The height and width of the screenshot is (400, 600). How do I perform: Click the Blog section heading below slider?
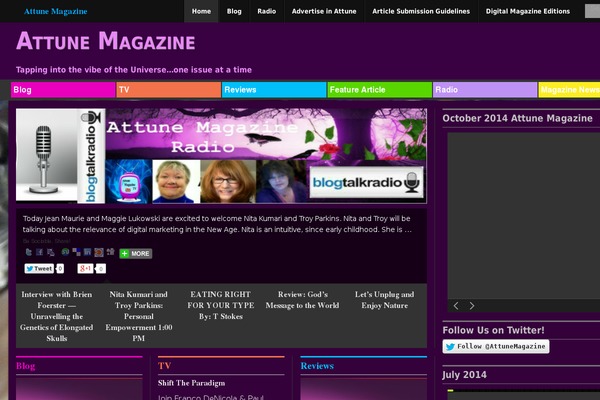pyautogui.click(x=26, y=366)
